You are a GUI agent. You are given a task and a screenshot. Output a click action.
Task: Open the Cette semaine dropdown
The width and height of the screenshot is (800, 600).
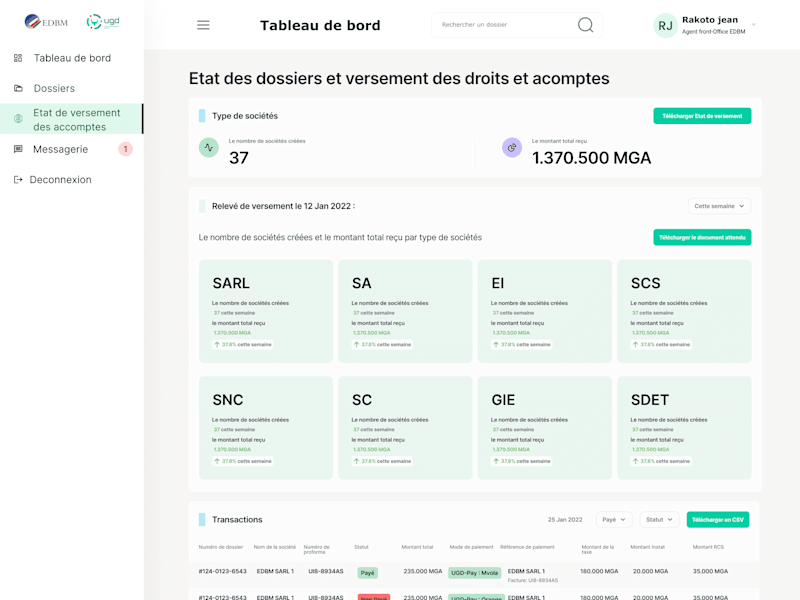click(719, 206)
